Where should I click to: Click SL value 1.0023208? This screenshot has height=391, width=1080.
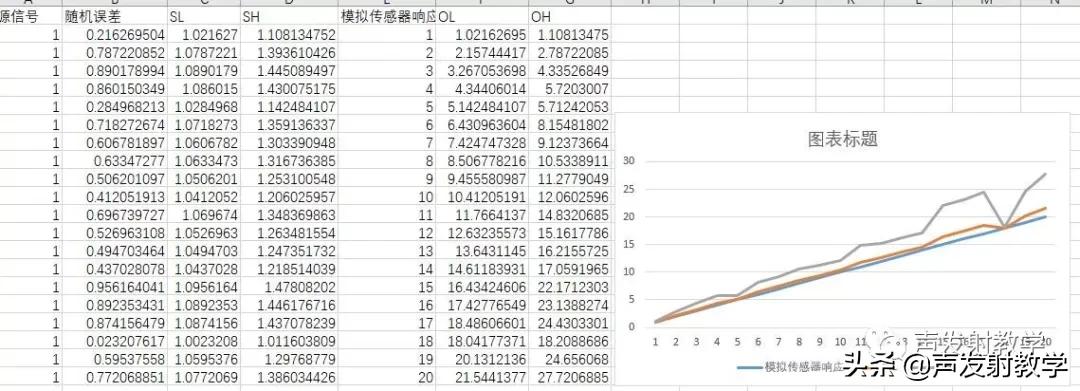tap(204, 341)
